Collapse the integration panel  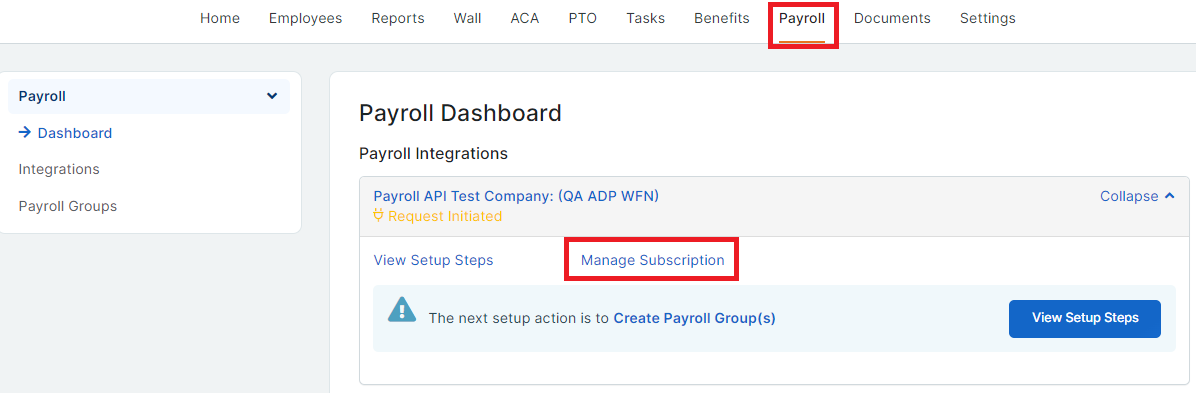tap(1137, 196)
